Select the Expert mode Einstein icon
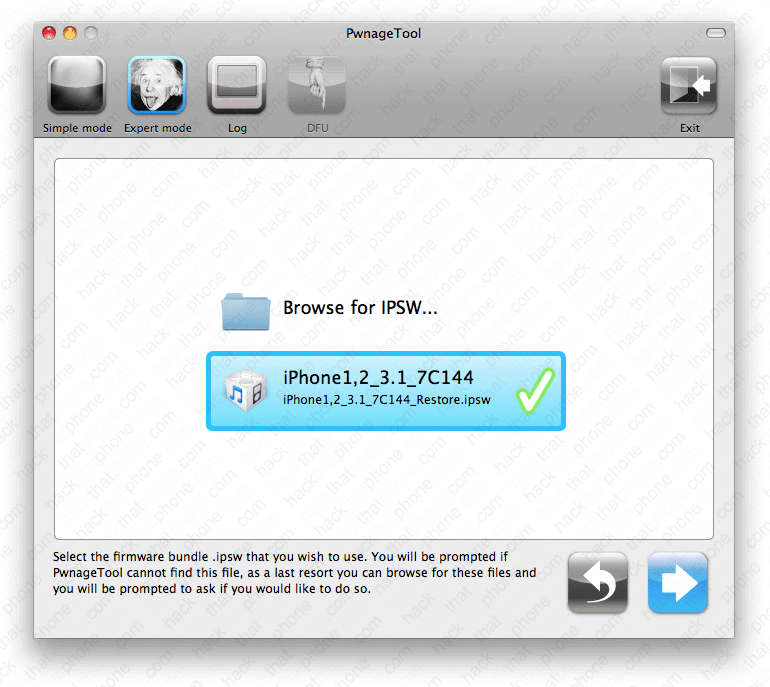Viewport: 770px width, 687px height. pos(156,86)
